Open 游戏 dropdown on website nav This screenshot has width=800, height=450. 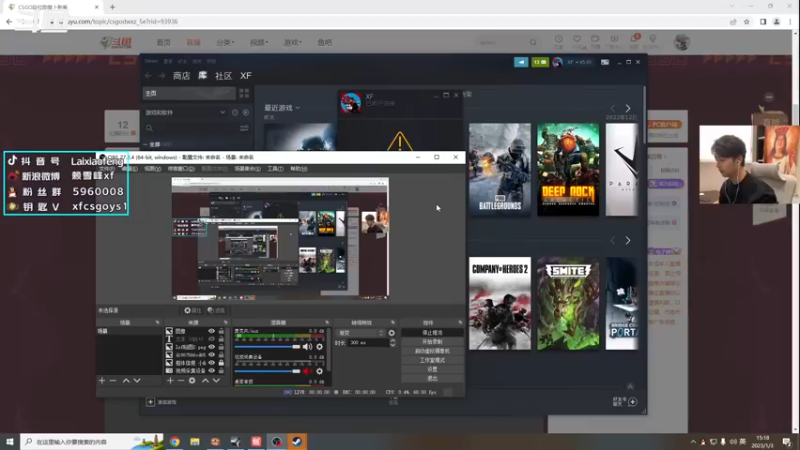point(292,42)
